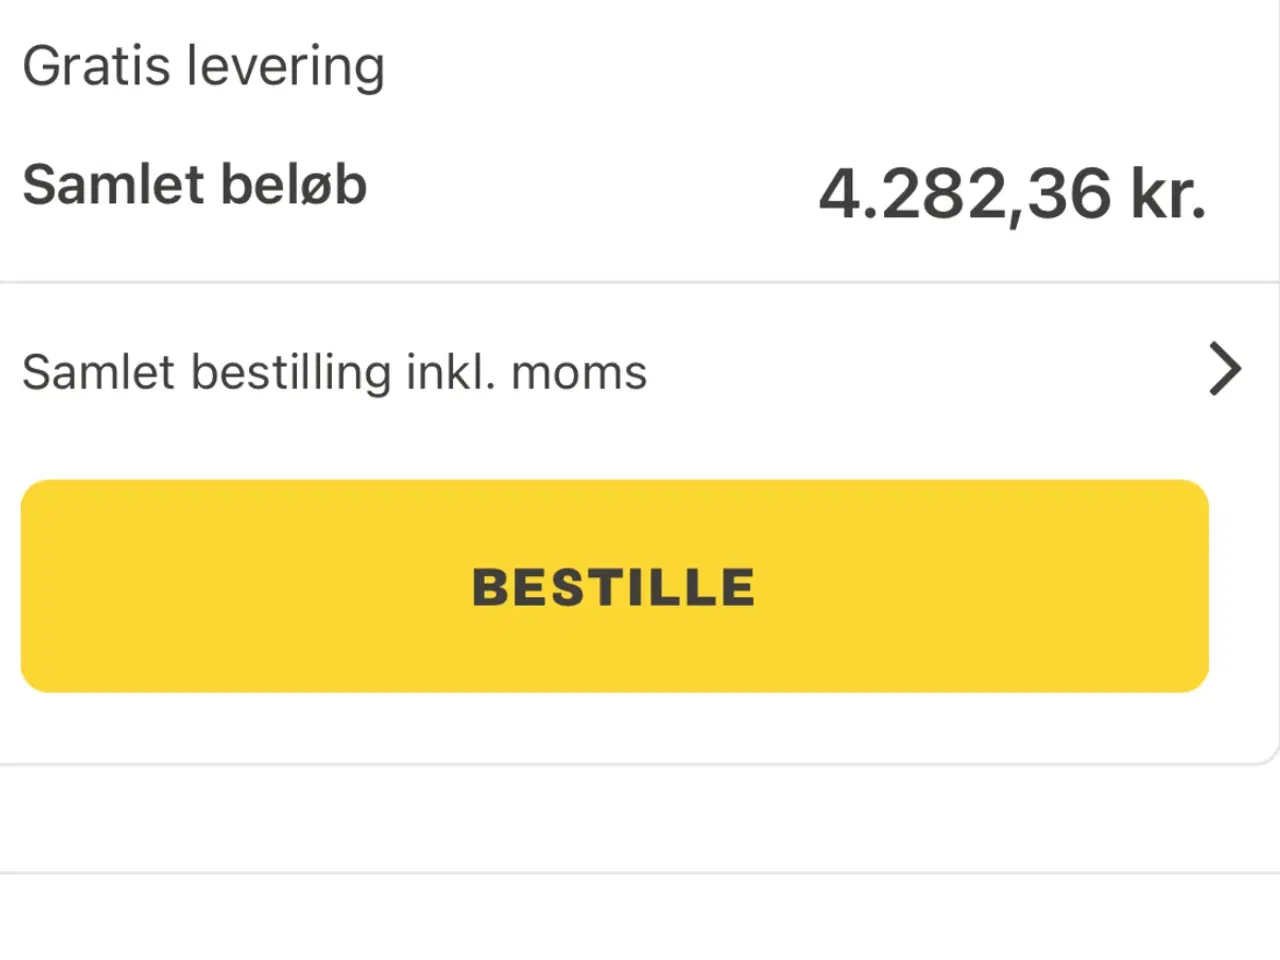Click the word 'Samlet' in bold label

coord(113,185)
